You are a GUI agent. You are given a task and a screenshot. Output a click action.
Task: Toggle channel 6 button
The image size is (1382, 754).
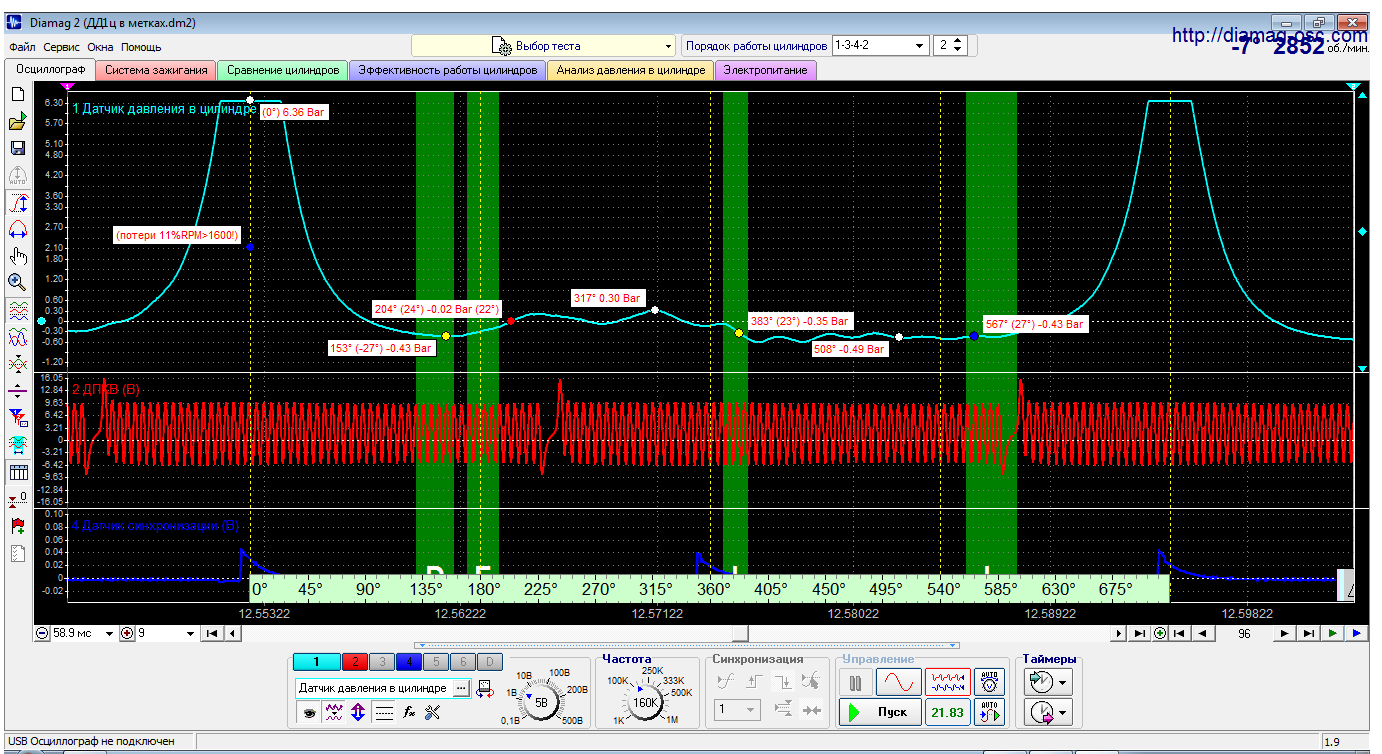pyautogui.click(x=463, y=662)
